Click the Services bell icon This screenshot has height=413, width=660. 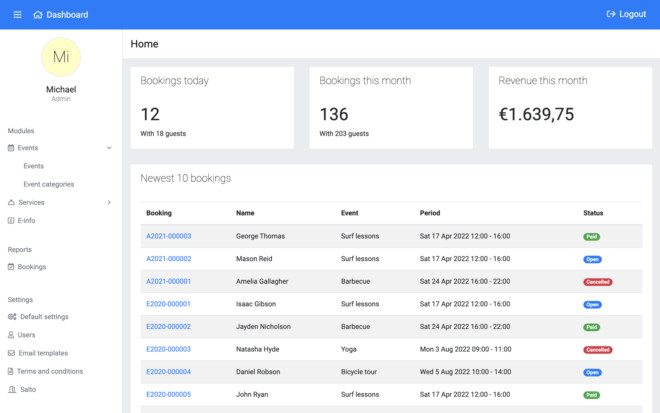point(11,203)
